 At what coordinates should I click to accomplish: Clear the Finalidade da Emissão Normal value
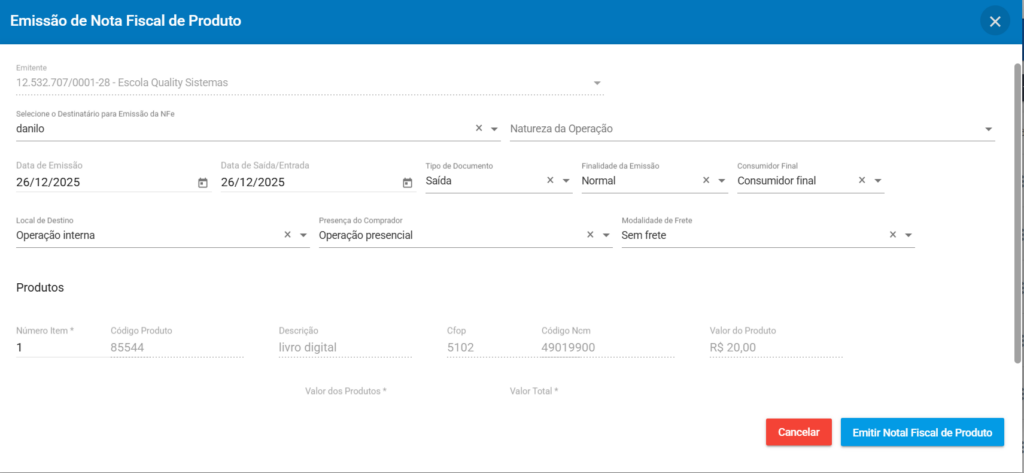706,181
